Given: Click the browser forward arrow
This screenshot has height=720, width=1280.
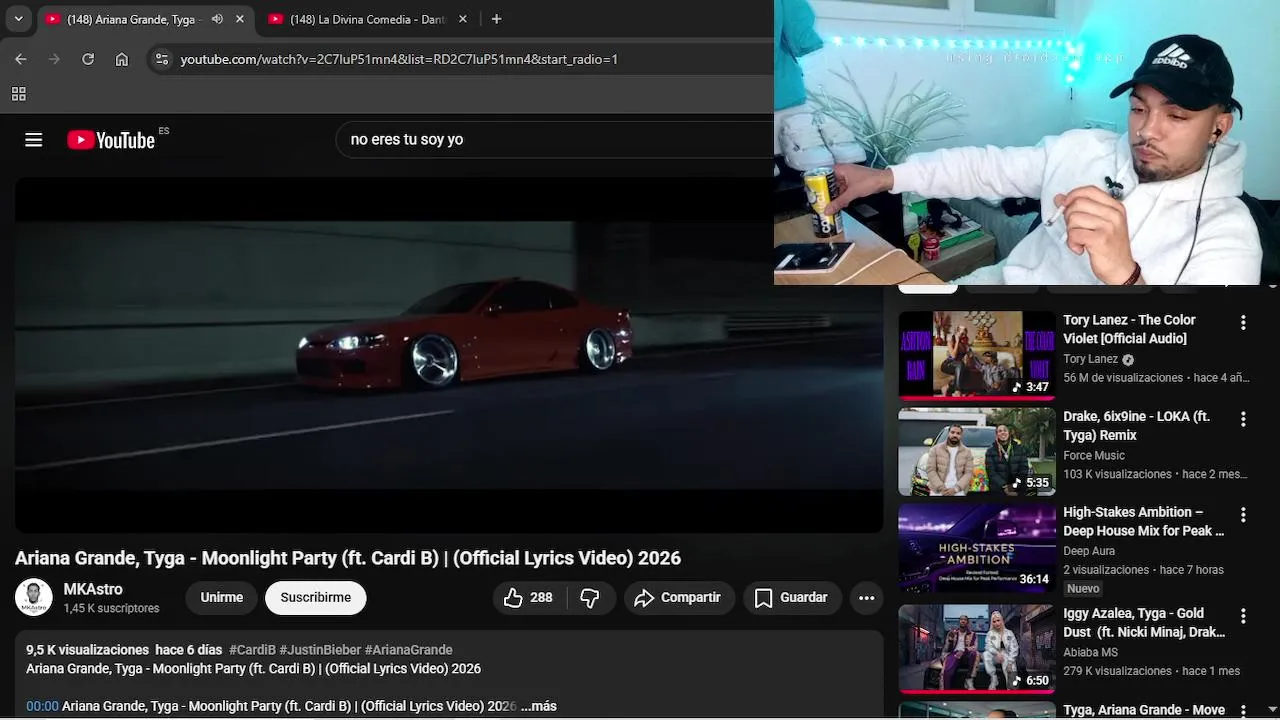Looking at the screenshot, I should 54,59.
